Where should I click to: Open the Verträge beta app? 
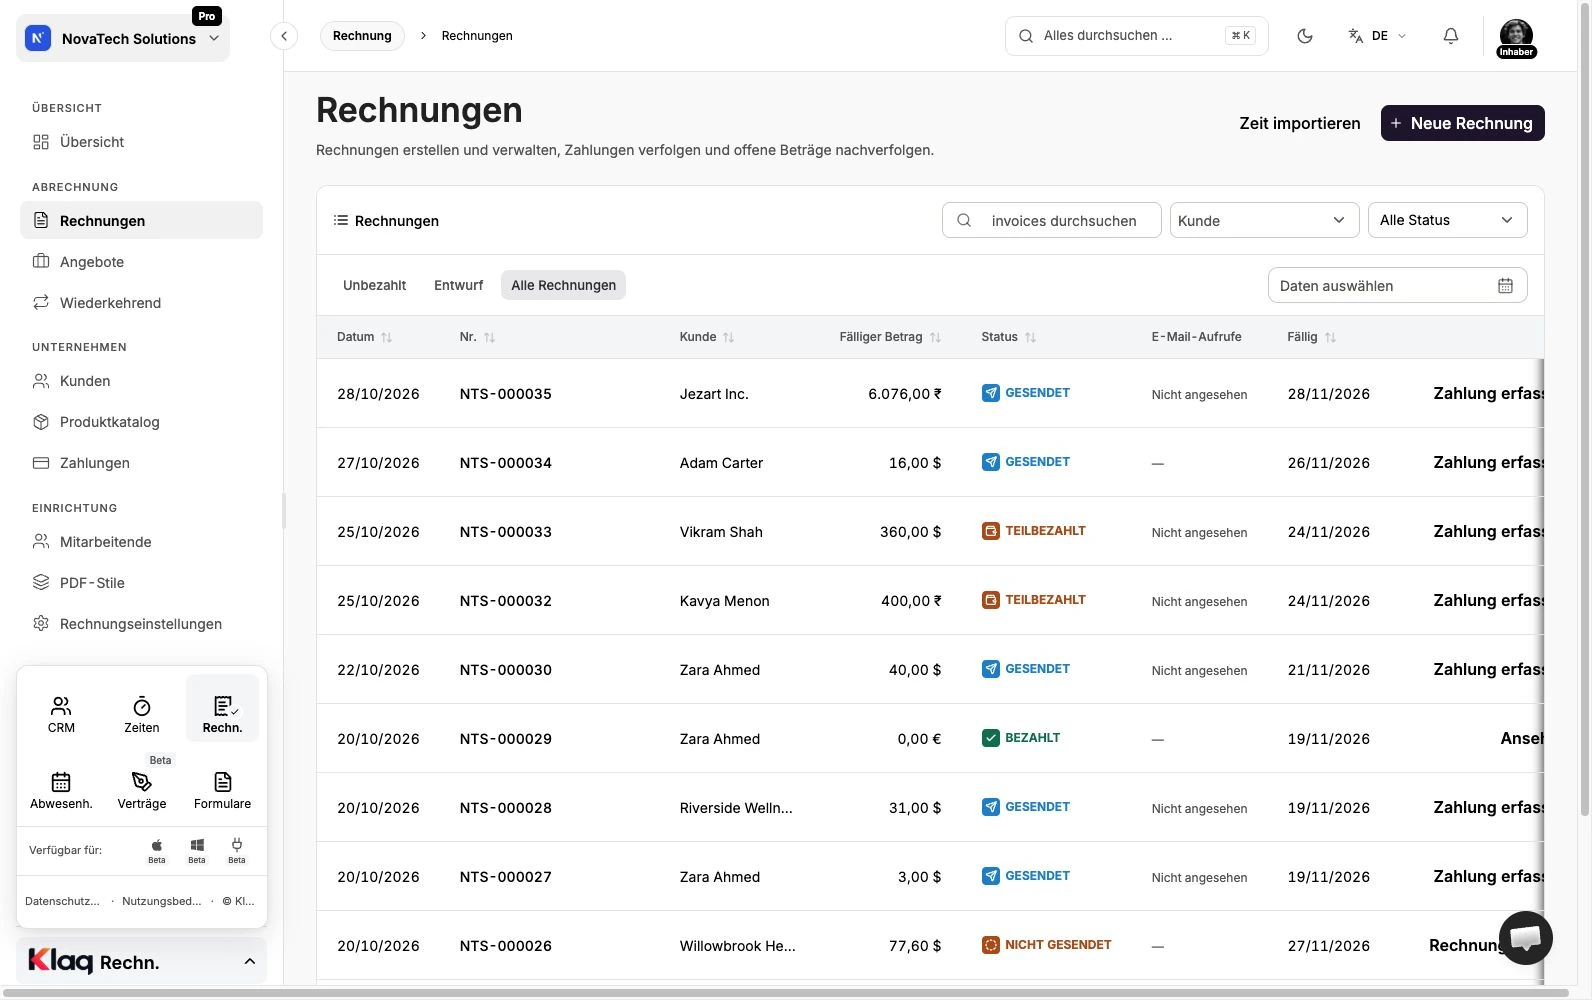click(142, 790)
